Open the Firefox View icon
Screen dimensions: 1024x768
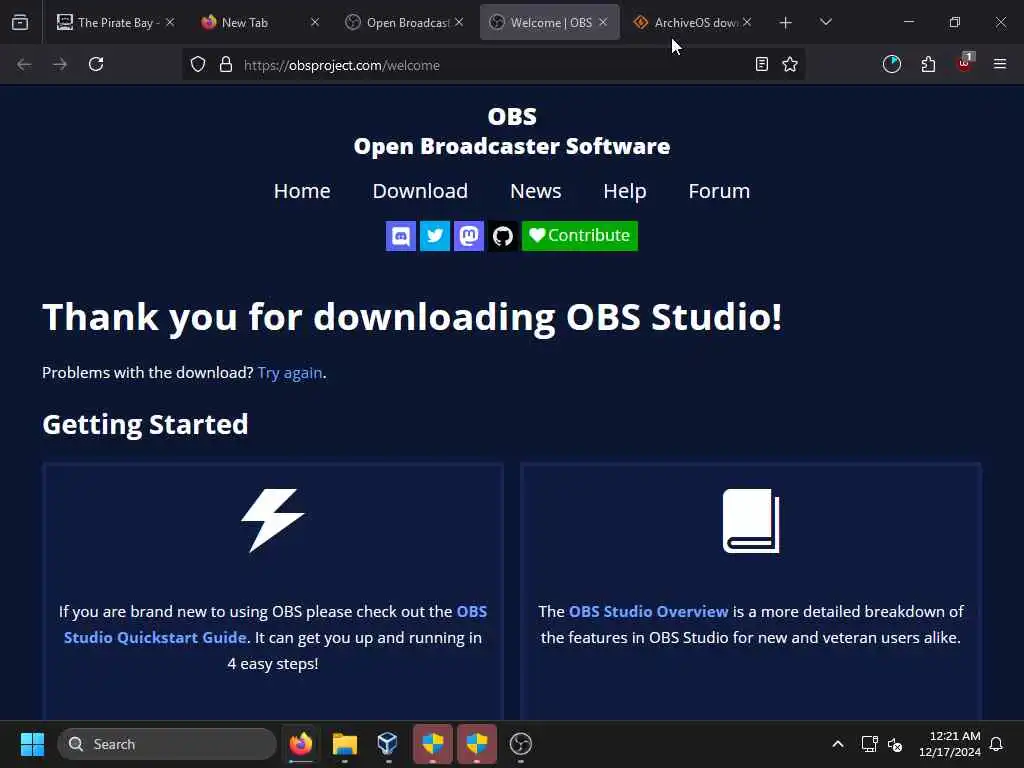click(x=20, y=22)
